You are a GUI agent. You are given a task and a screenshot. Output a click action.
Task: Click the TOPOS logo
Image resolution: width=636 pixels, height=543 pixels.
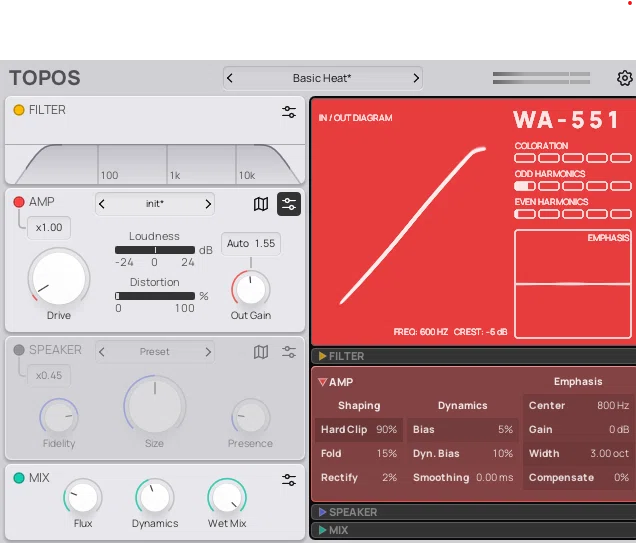[45, 78]
